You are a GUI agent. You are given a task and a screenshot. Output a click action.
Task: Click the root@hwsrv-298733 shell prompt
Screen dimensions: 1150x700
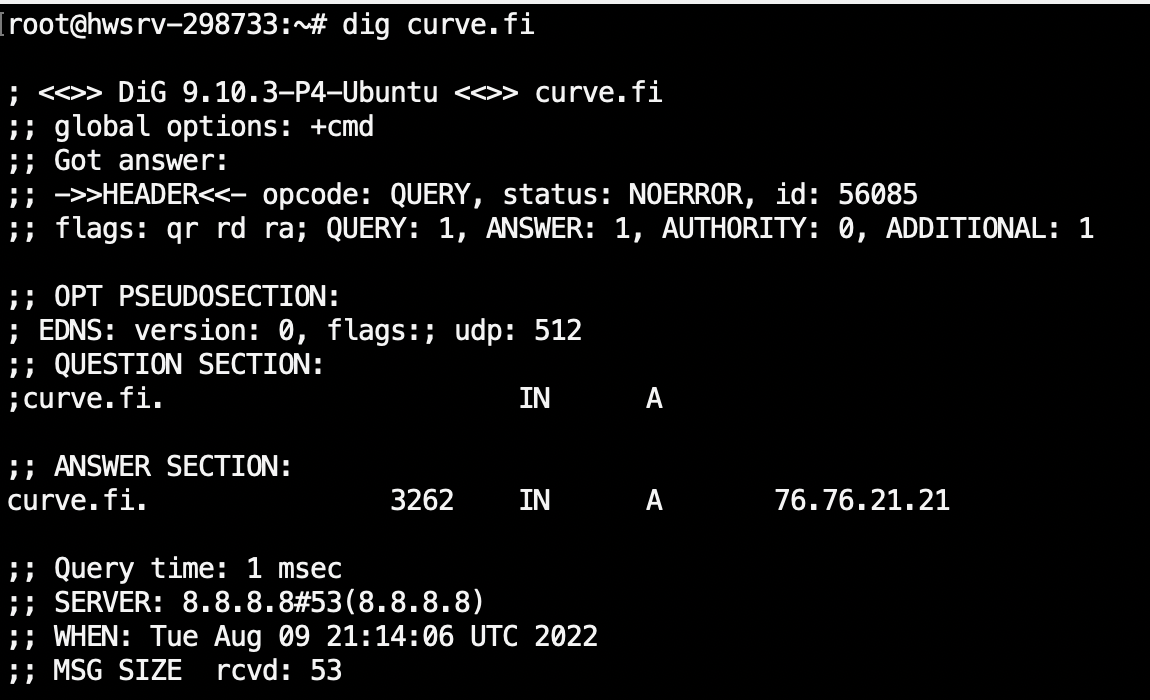pyautogui.click(x=167, y=25)
